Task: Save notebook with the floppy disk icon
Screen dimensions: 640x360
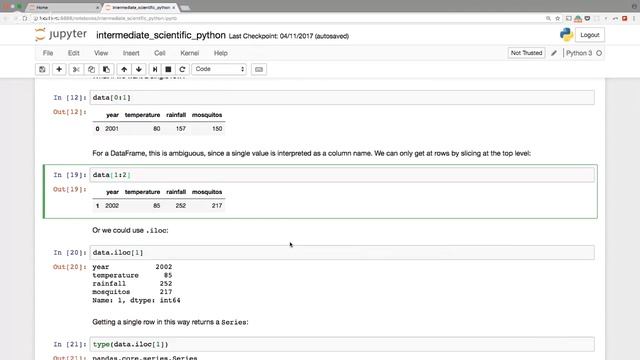Action: [x=42, y=69]
